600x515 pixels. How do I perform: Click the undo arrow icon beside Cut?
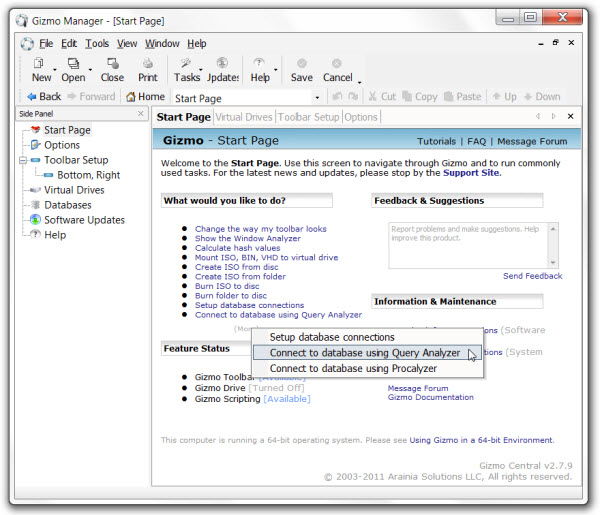pos(337,97)
